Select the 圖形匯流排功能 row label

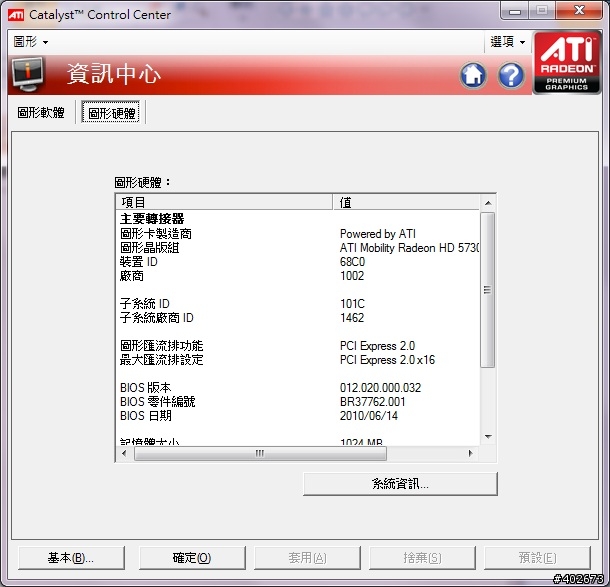[161, 346]
